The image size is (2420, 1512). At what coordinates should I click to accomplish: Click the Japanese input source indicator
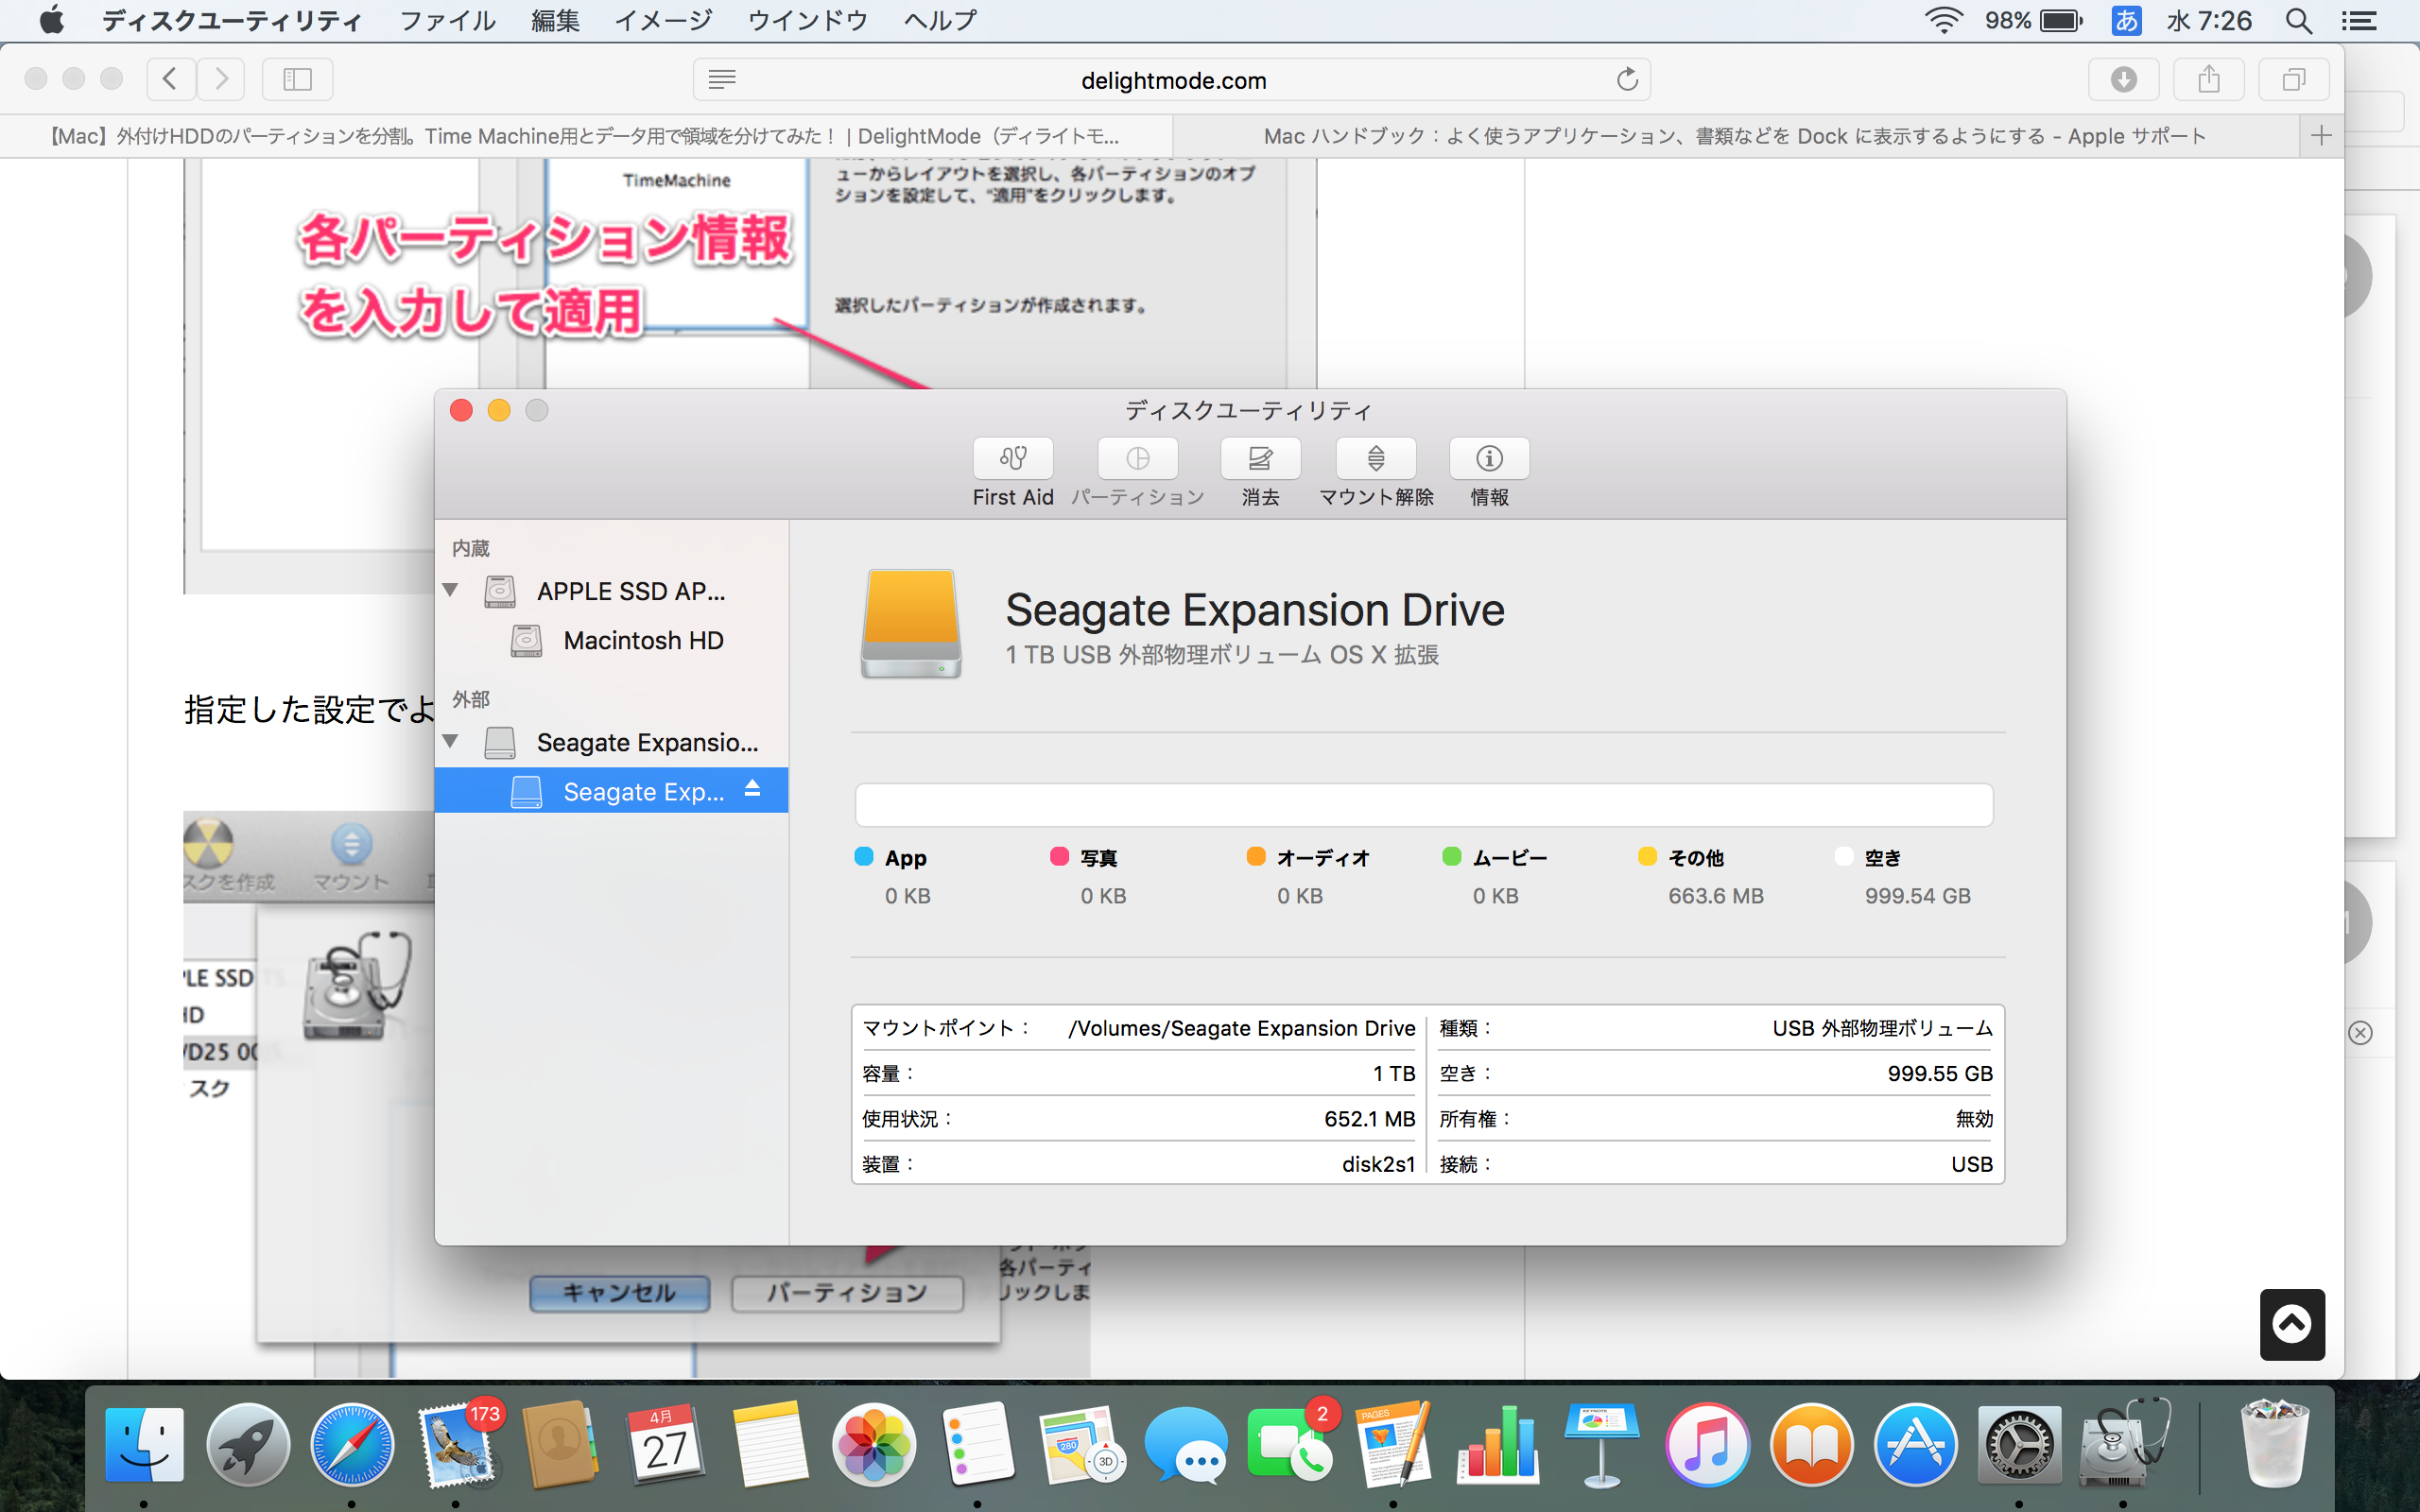(2125, 20)
